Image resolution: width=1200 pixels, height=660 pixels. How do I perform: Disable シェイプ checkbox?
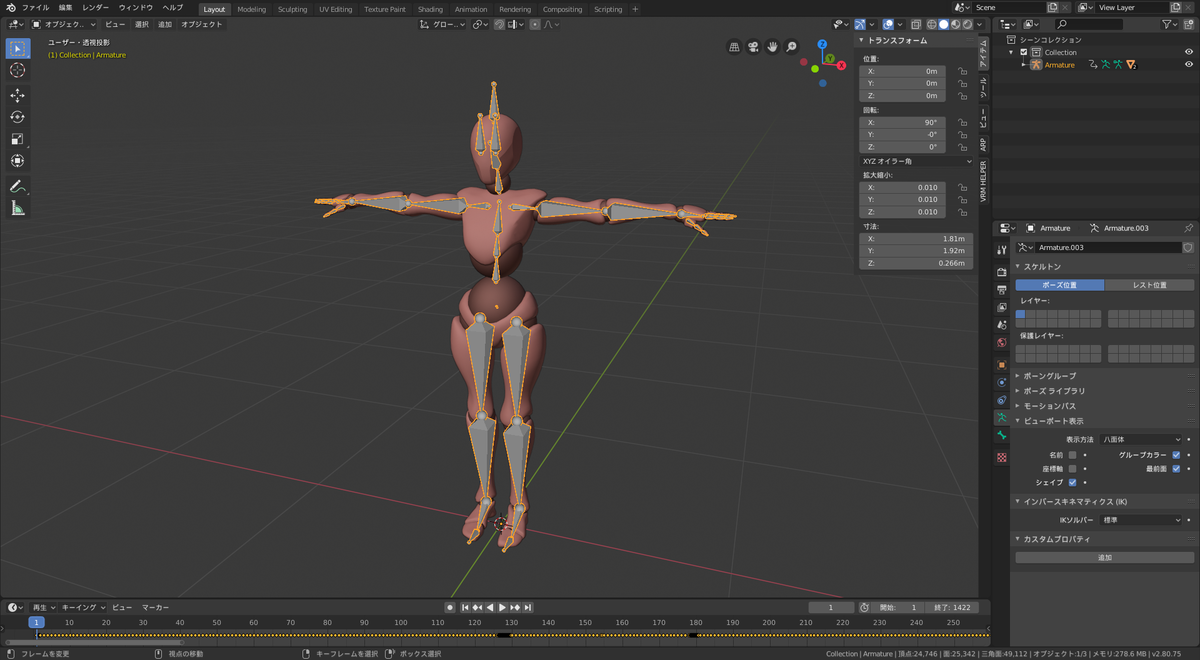(1072, 482)
